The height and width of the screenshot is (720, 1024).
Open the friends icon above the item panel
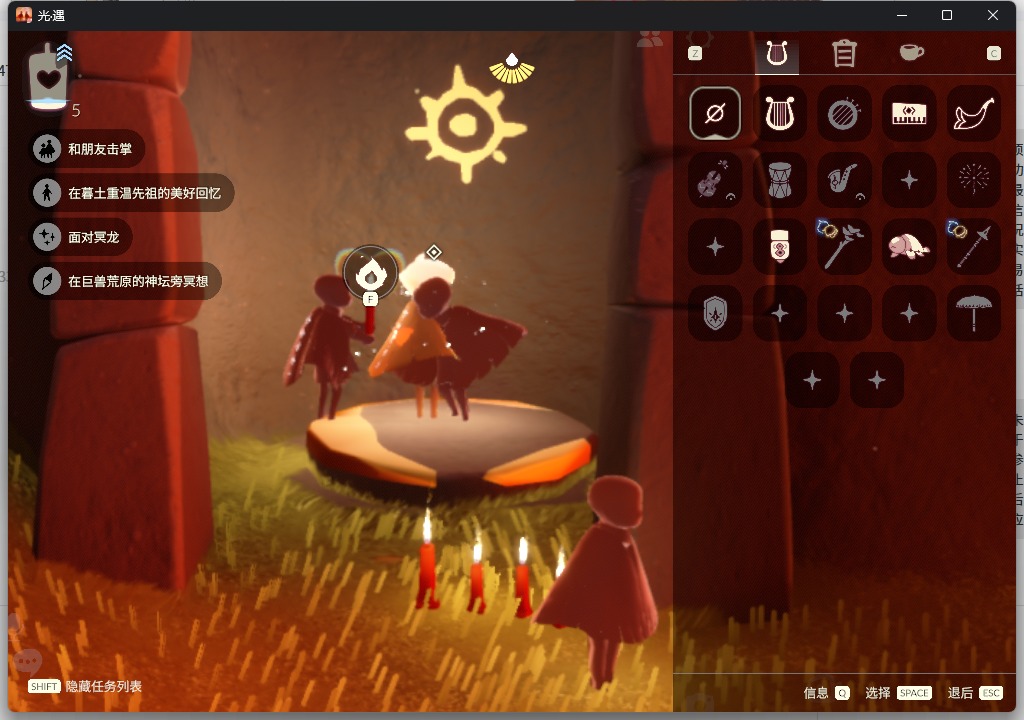(x=650, y=39)
